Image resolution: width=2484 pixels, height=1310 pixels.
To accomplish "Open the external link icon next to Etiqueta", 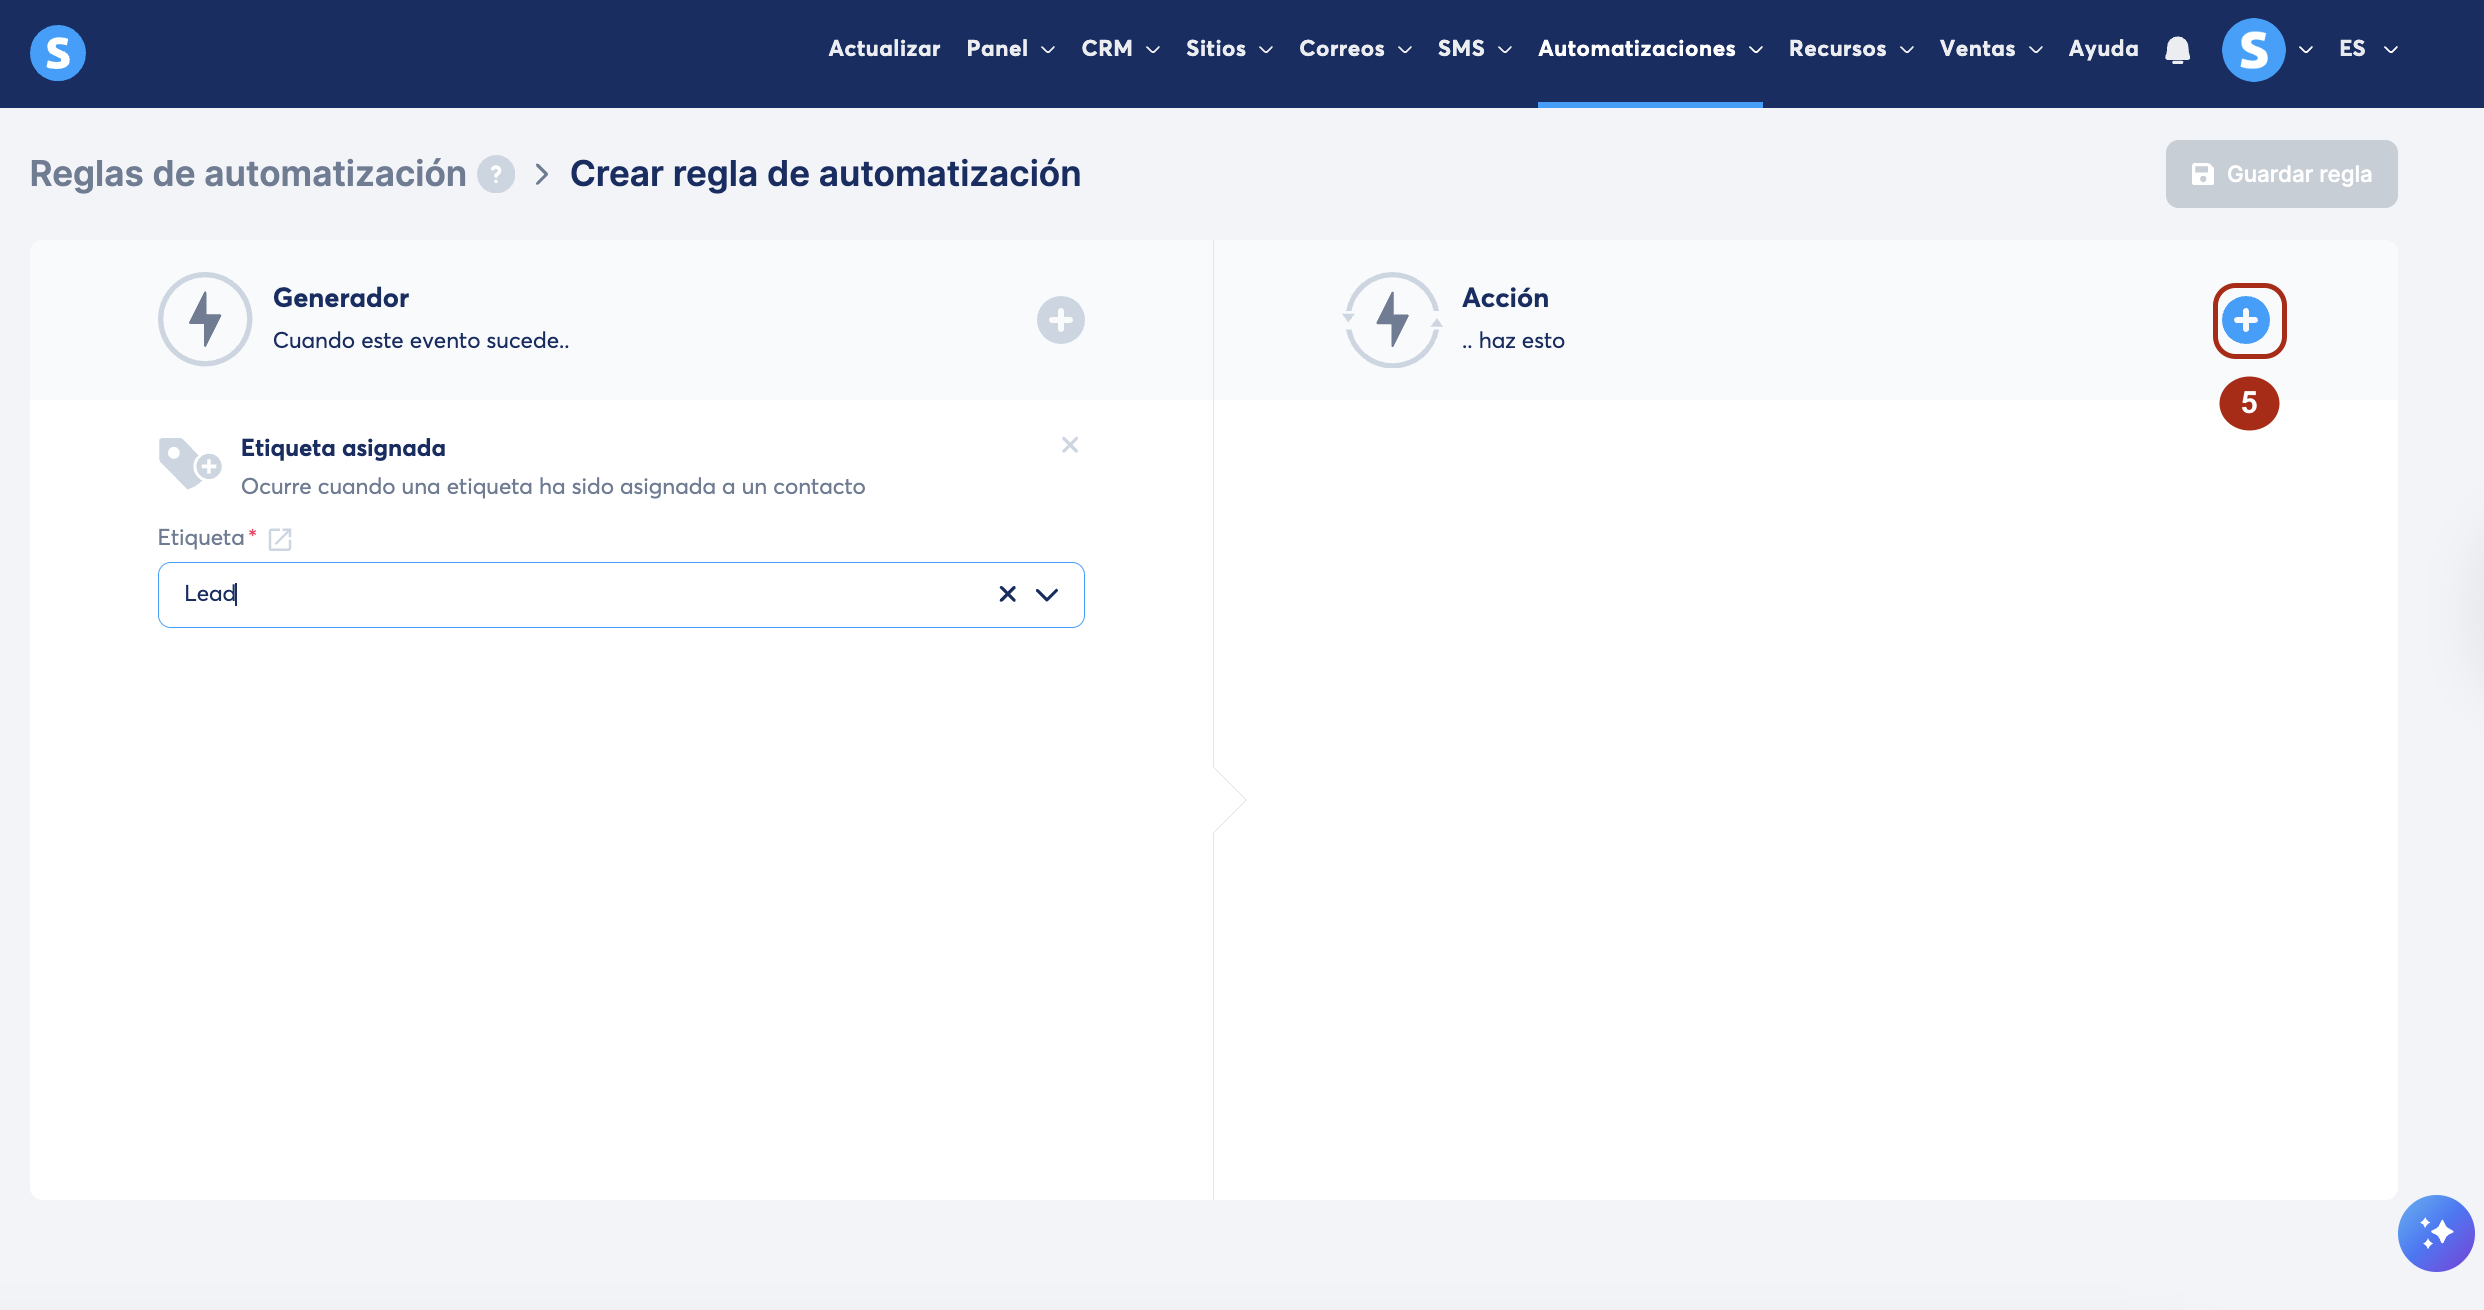I will click(x=280, y=539).
